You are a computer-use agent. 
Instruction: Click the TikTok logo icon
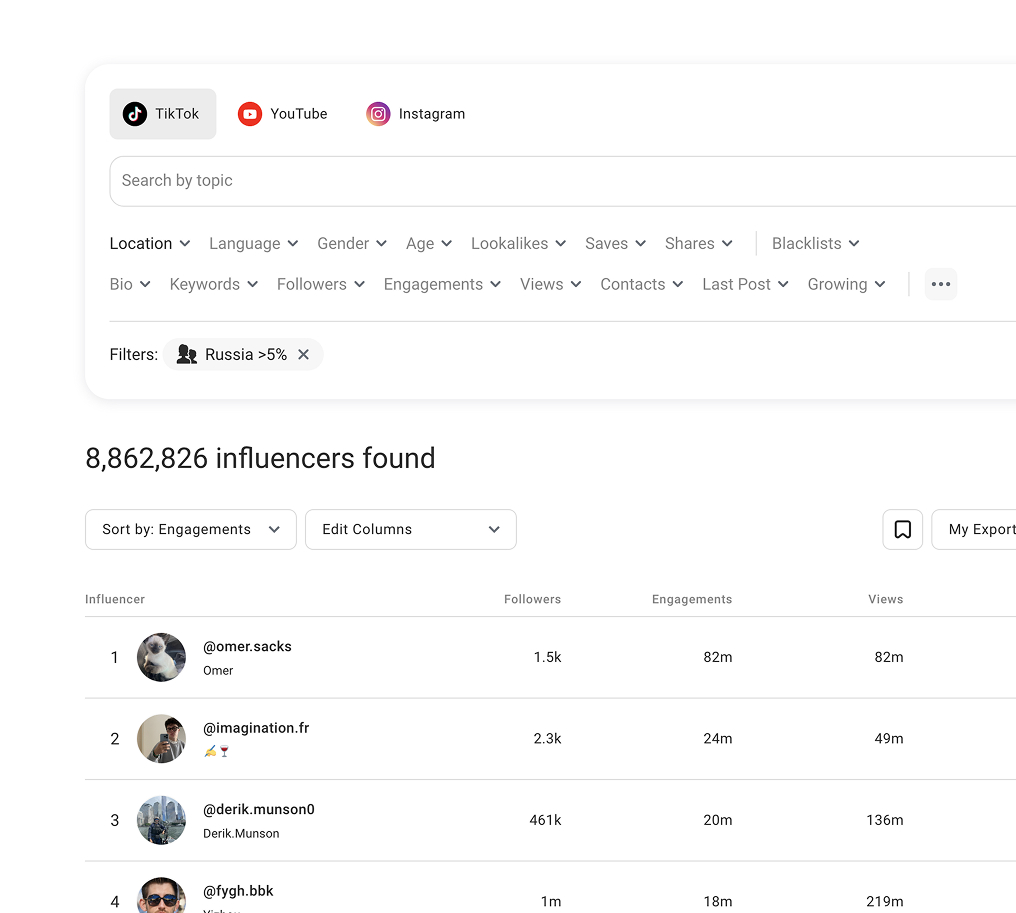click(135, 114)
